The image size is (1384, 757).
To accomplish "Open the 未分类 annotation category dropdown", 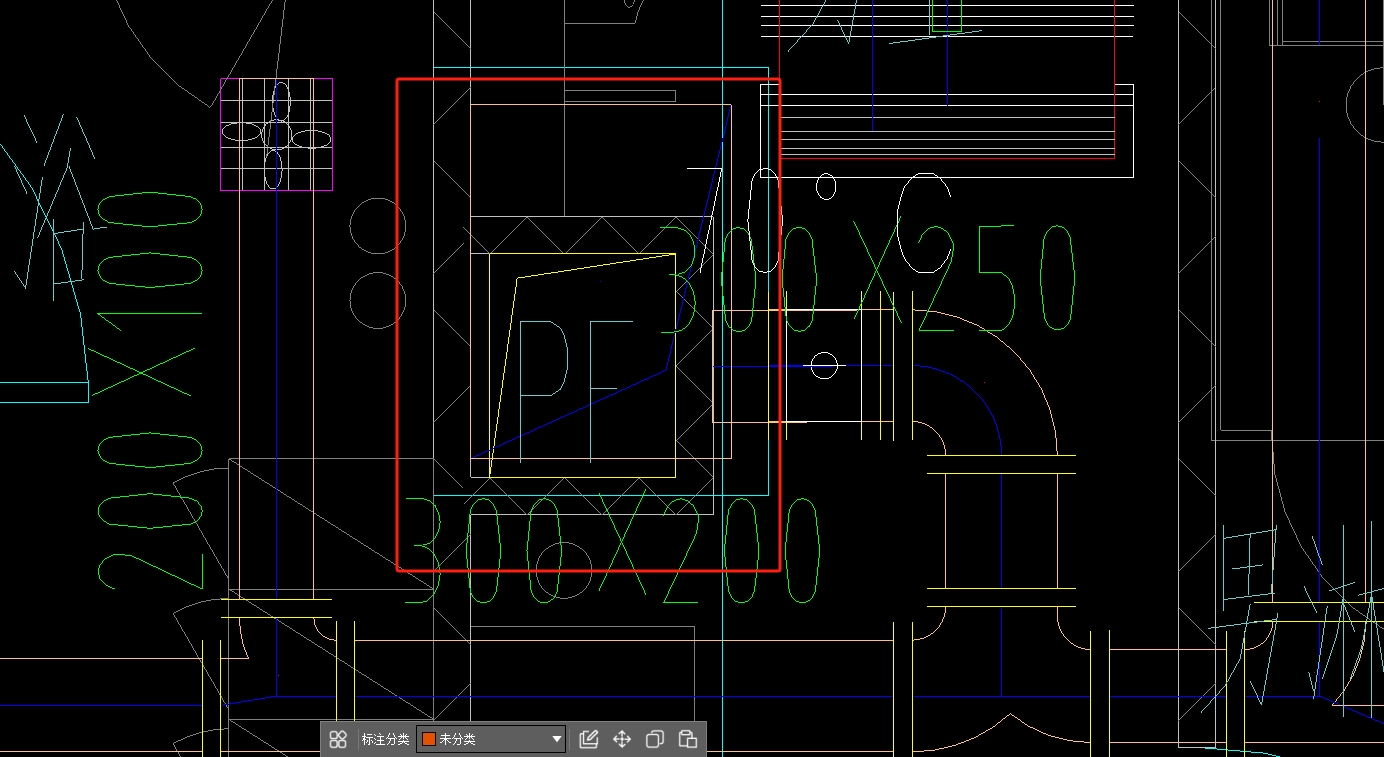I will 491,740.
